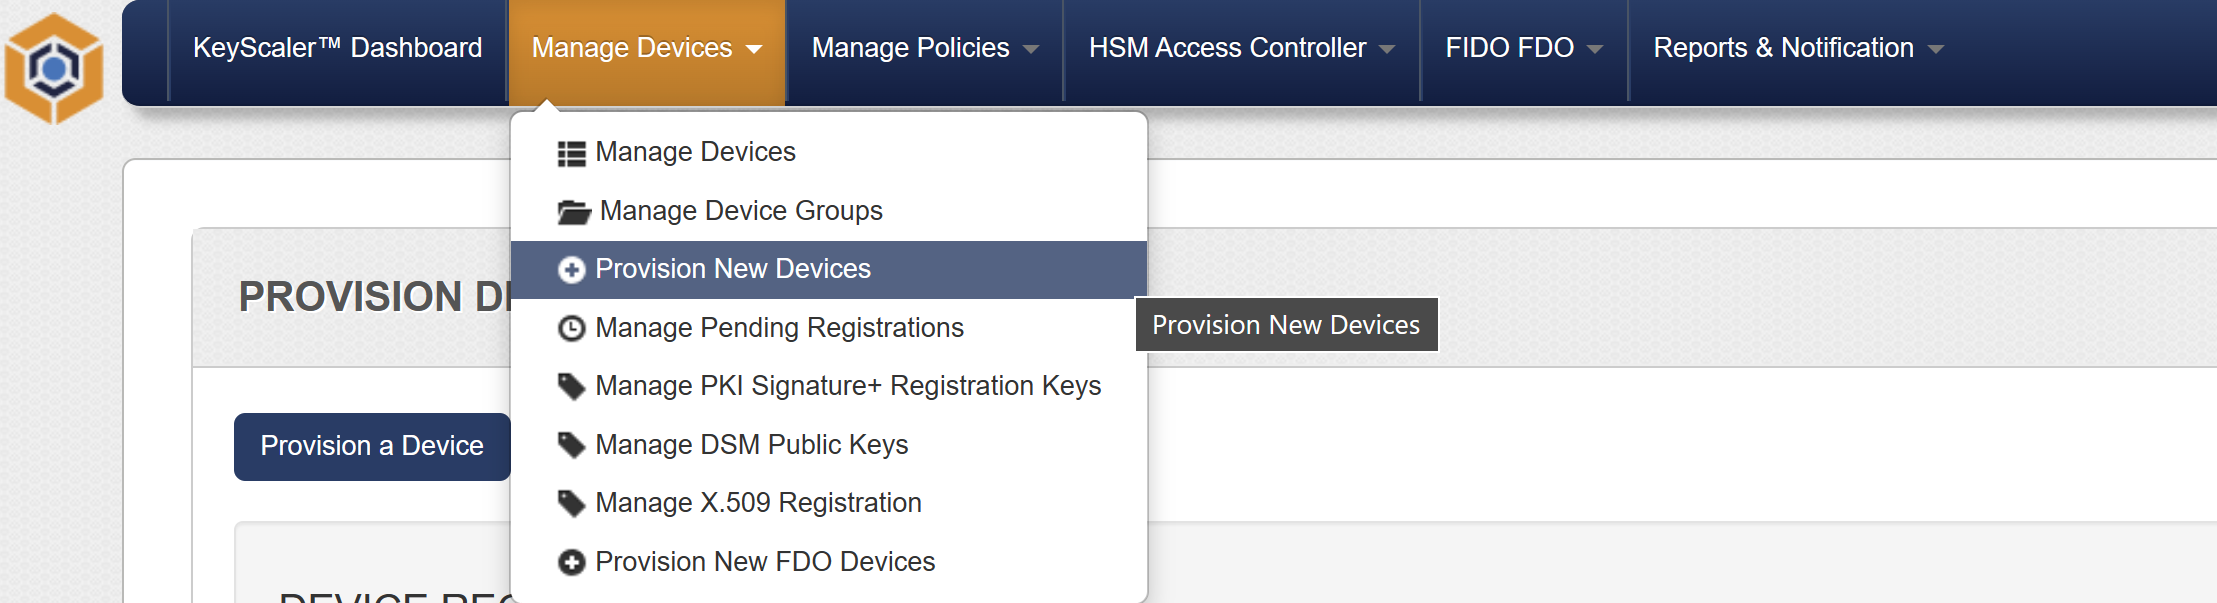Open the FIDO FDO dropdown

1524,48
